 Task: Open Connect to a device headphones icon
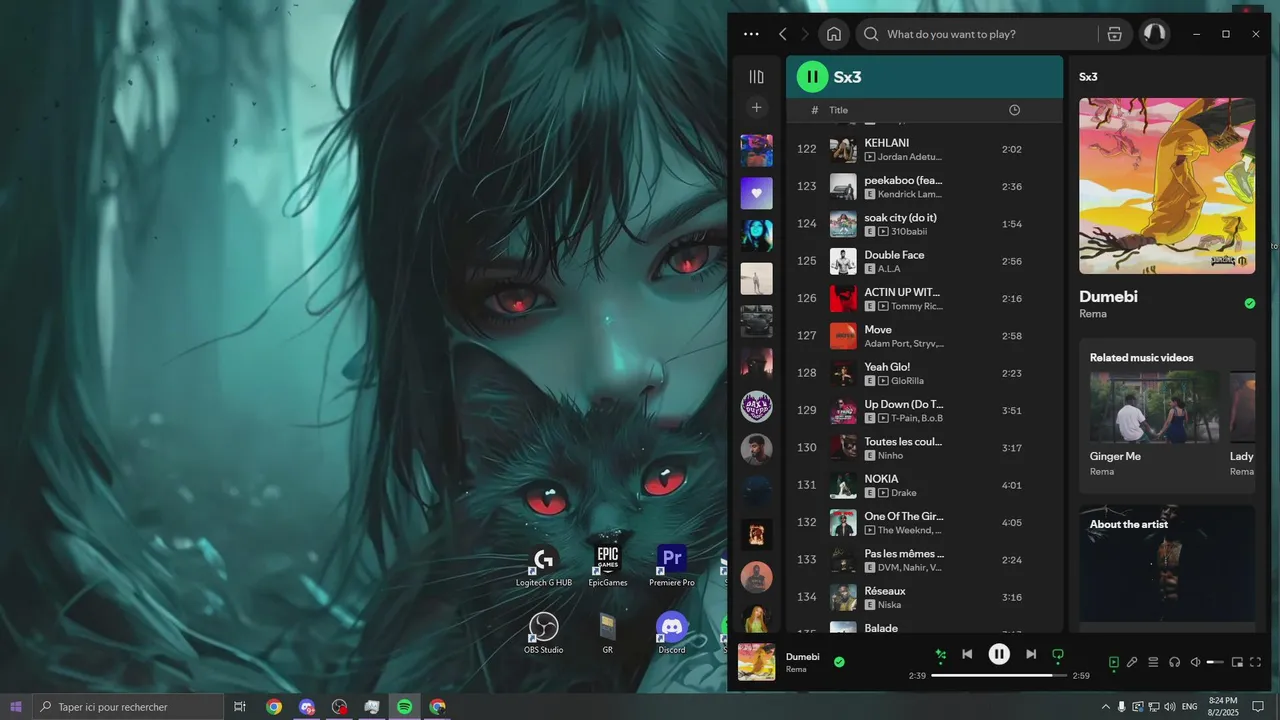[1174, 662]
